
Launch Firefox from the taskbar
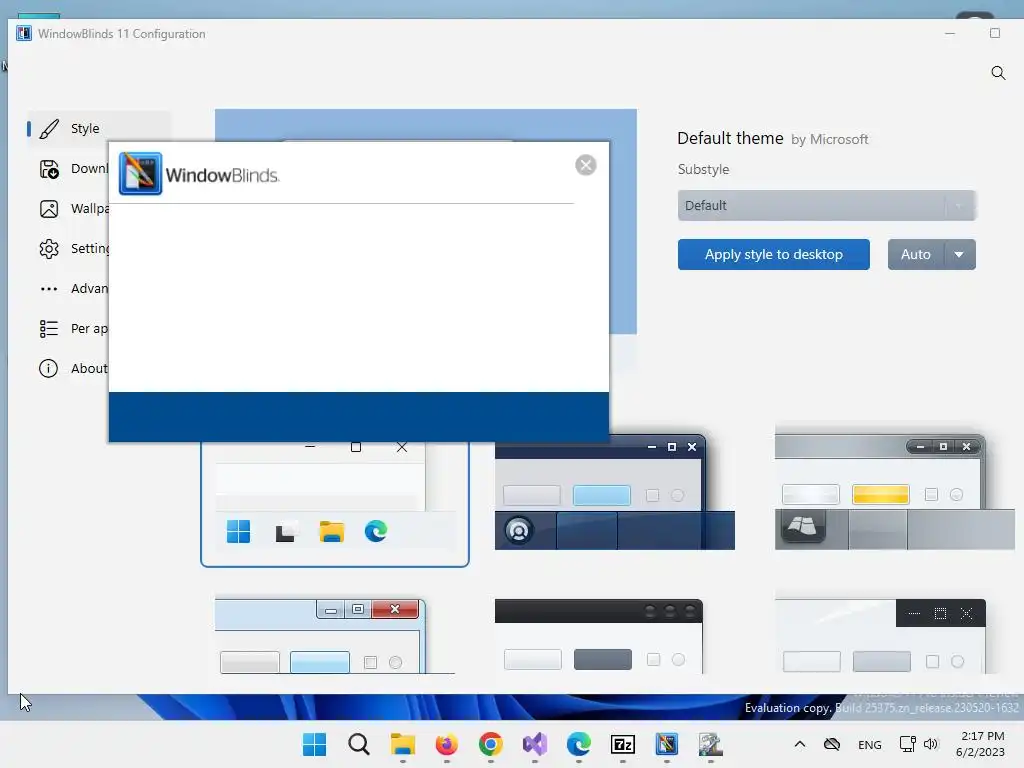click(447, 744)
